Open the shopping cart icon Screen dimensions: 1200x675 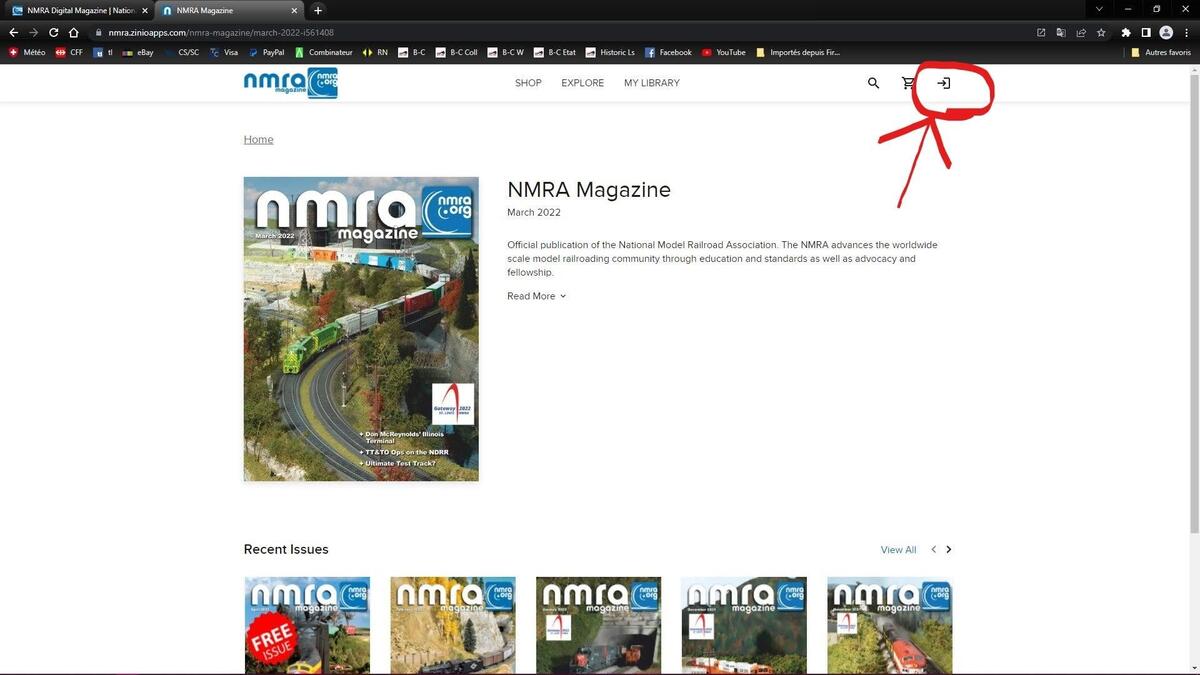tap(908, 83)
